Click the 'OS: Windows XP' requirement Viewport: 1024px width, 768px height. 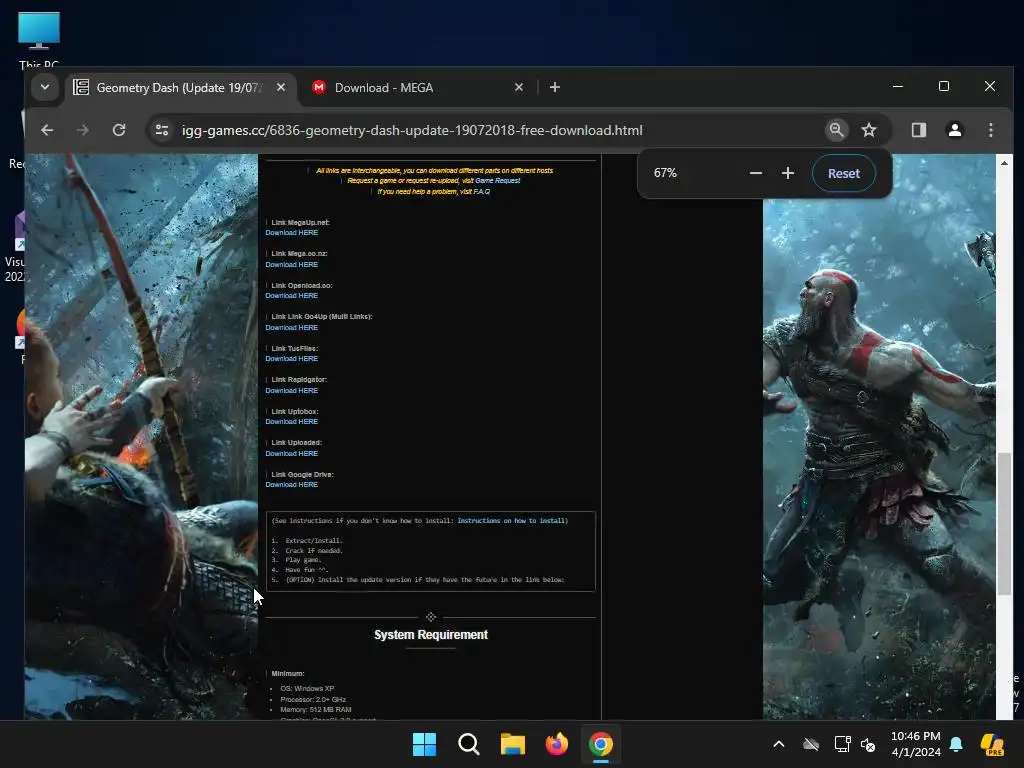307,688
